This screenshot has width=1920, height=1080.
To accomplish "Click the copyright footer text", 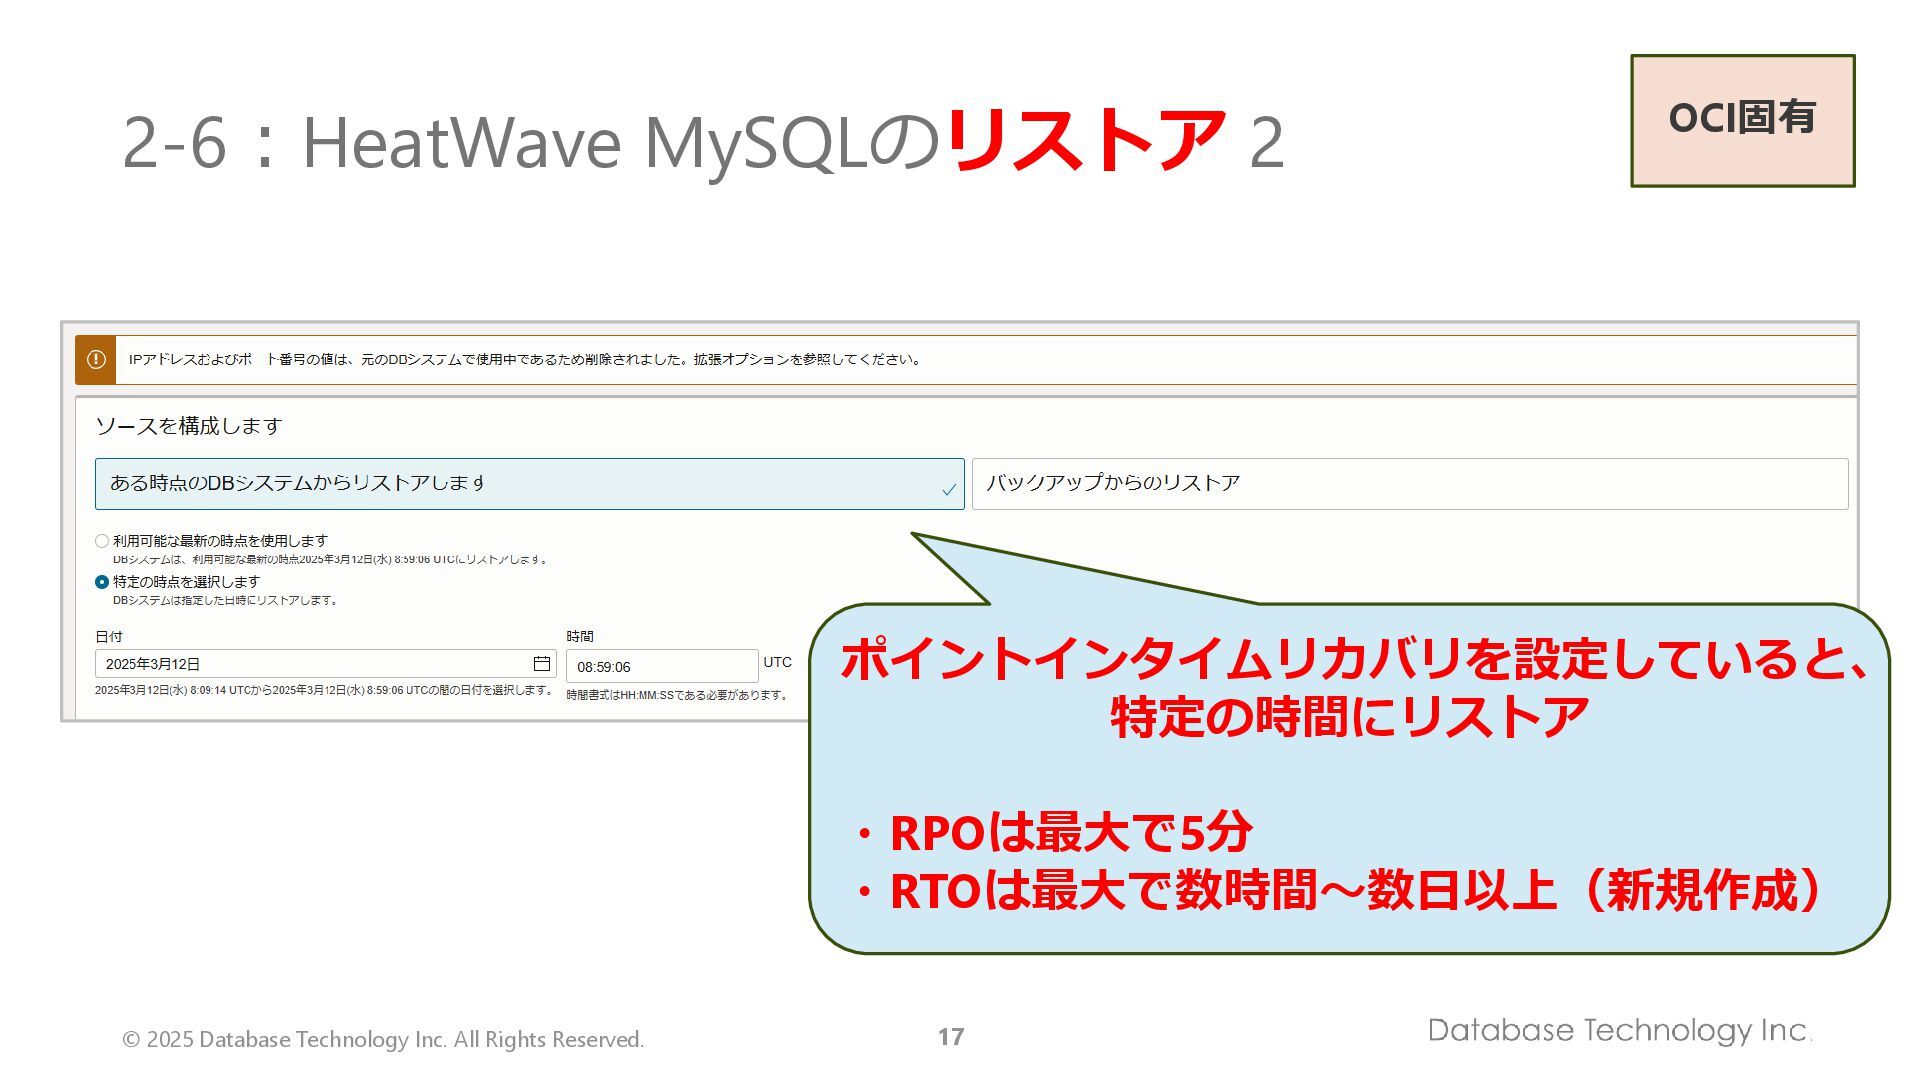I will pos(383,1040).
